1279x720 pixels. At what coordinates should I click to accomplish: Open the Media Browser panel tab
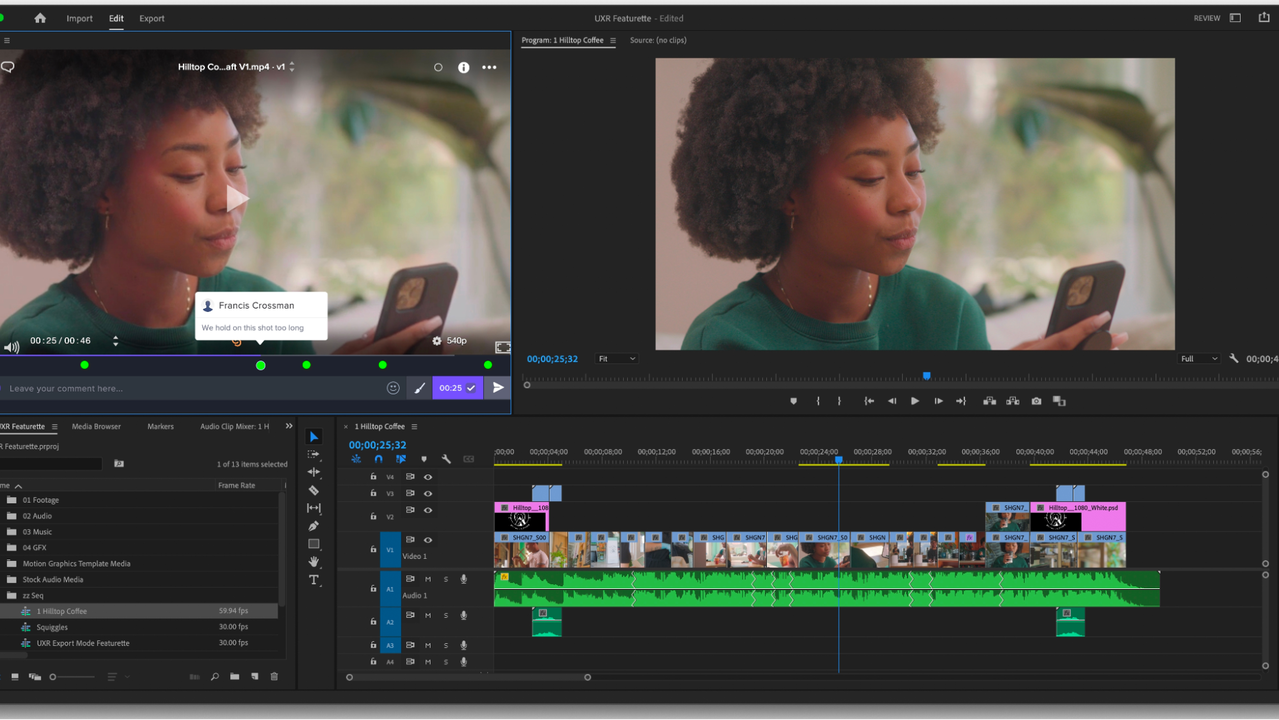point(96,427)
